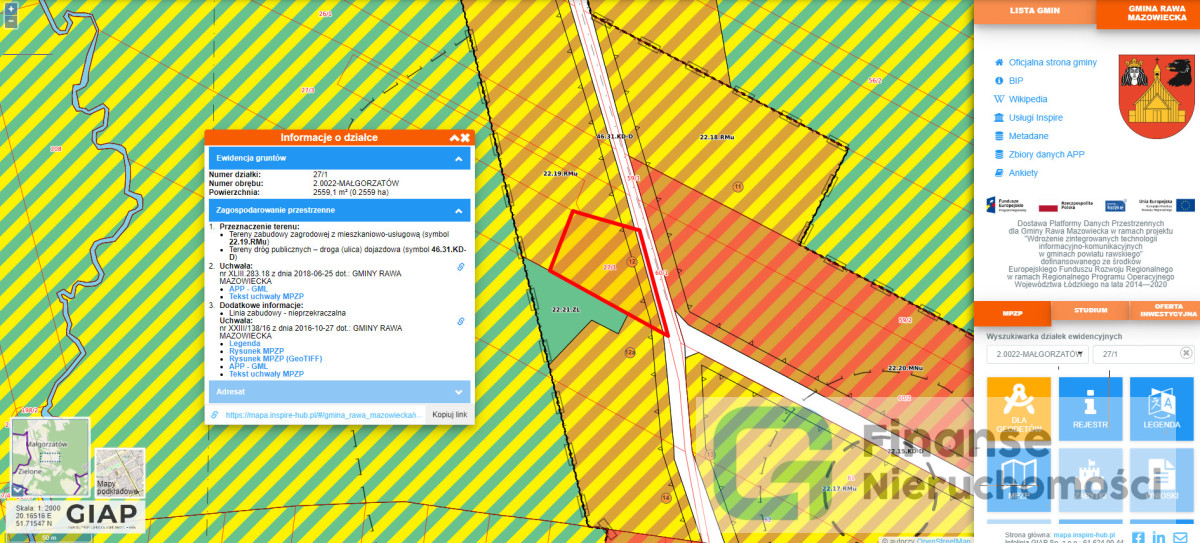Zoom out on the map

point(9,20)
